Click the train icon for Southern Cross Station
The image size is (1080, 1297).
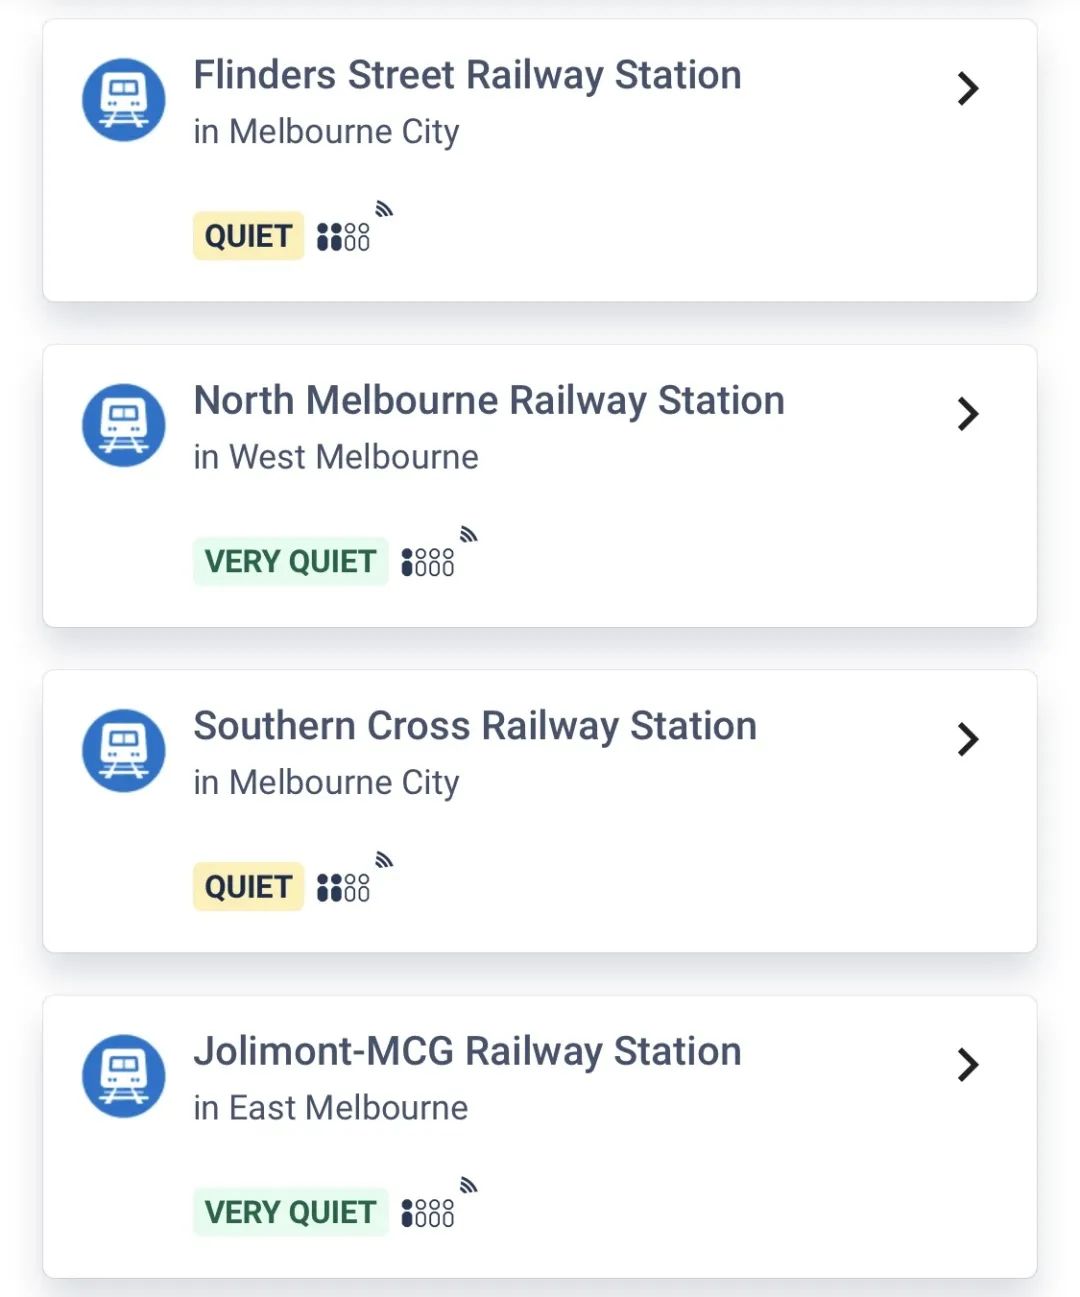124,751
